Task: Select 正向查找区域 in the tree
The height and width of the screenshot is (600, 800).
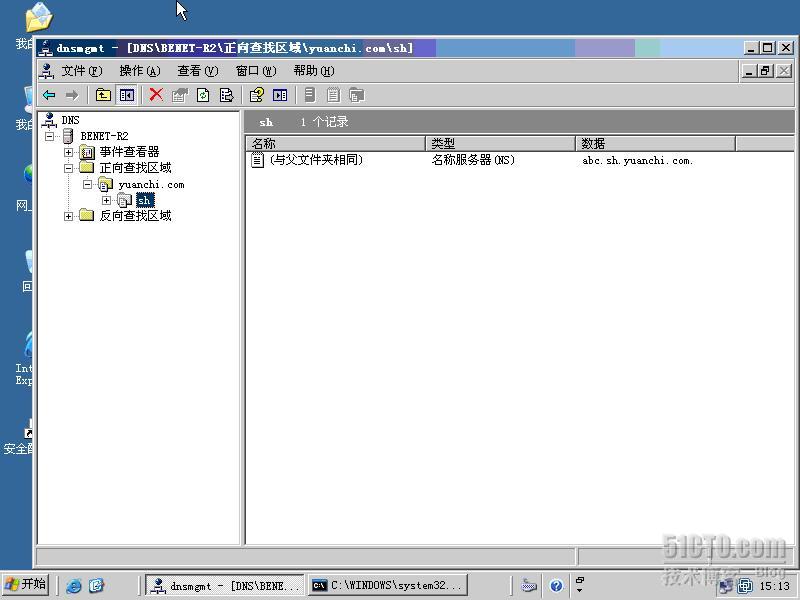Action: click(x=135, y=168)
